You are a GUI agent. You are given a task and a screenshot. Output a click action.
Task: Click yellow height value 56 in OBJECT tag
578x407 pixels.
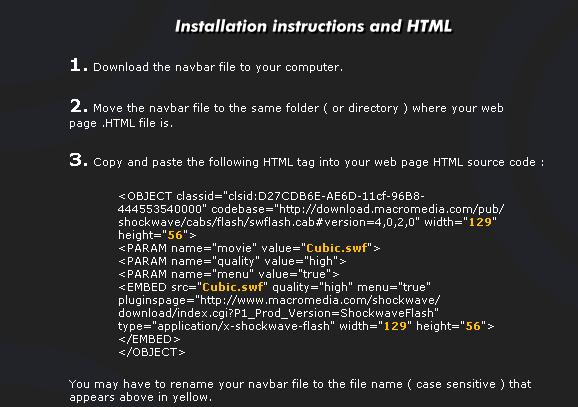[x=175, y=235]
